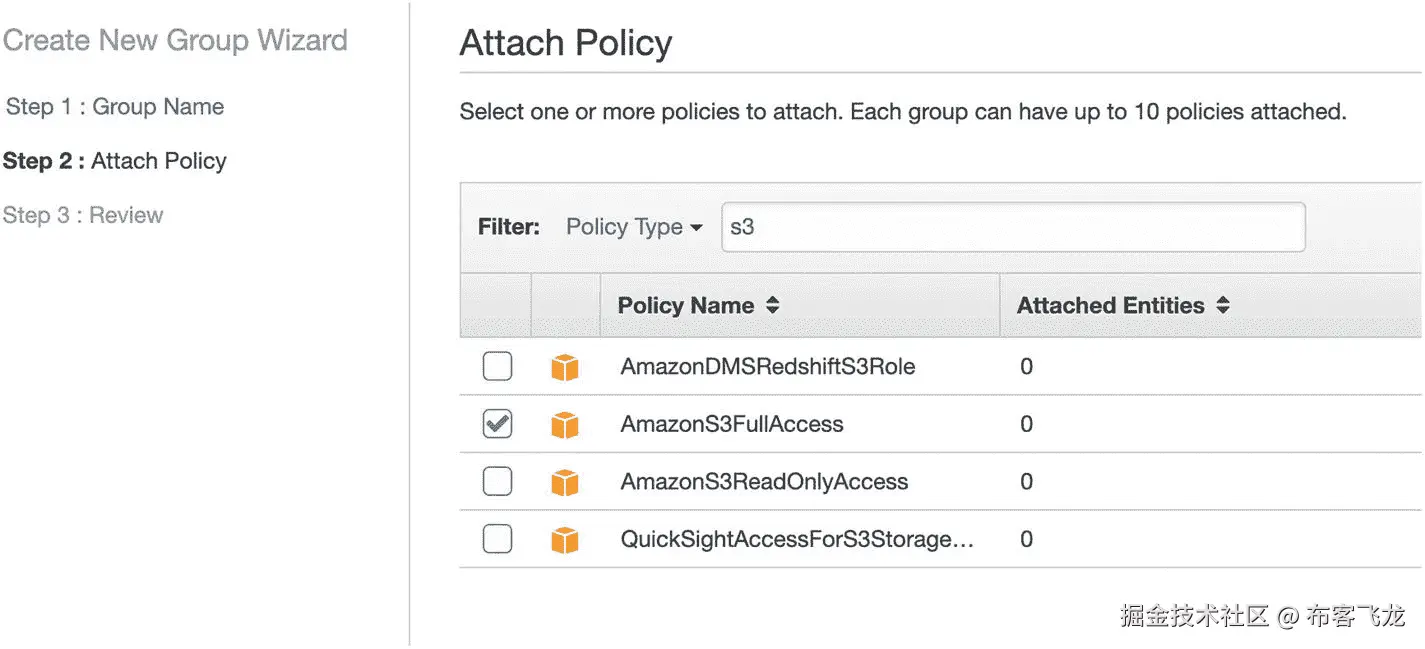Tick the AmazonS3ReadOnlyAccess checkbox
The height and width of the screenshot is (649, 1425).
(497, 482)
